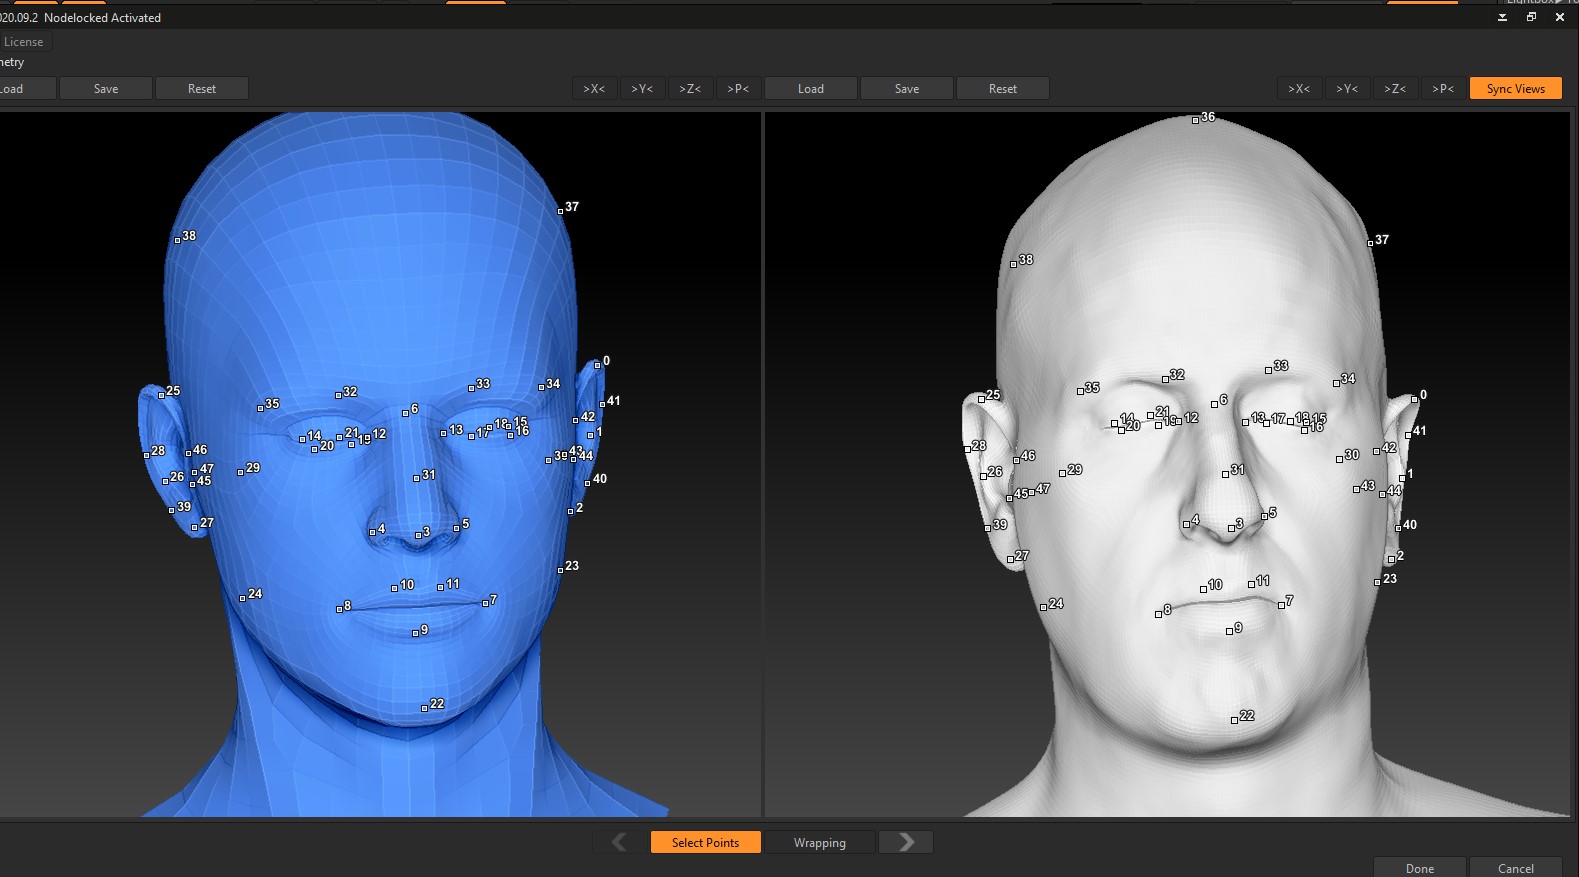This screenshot has width=1579, height=877.
Task: Switch to the Wrapping step
Action: point(820,843)
